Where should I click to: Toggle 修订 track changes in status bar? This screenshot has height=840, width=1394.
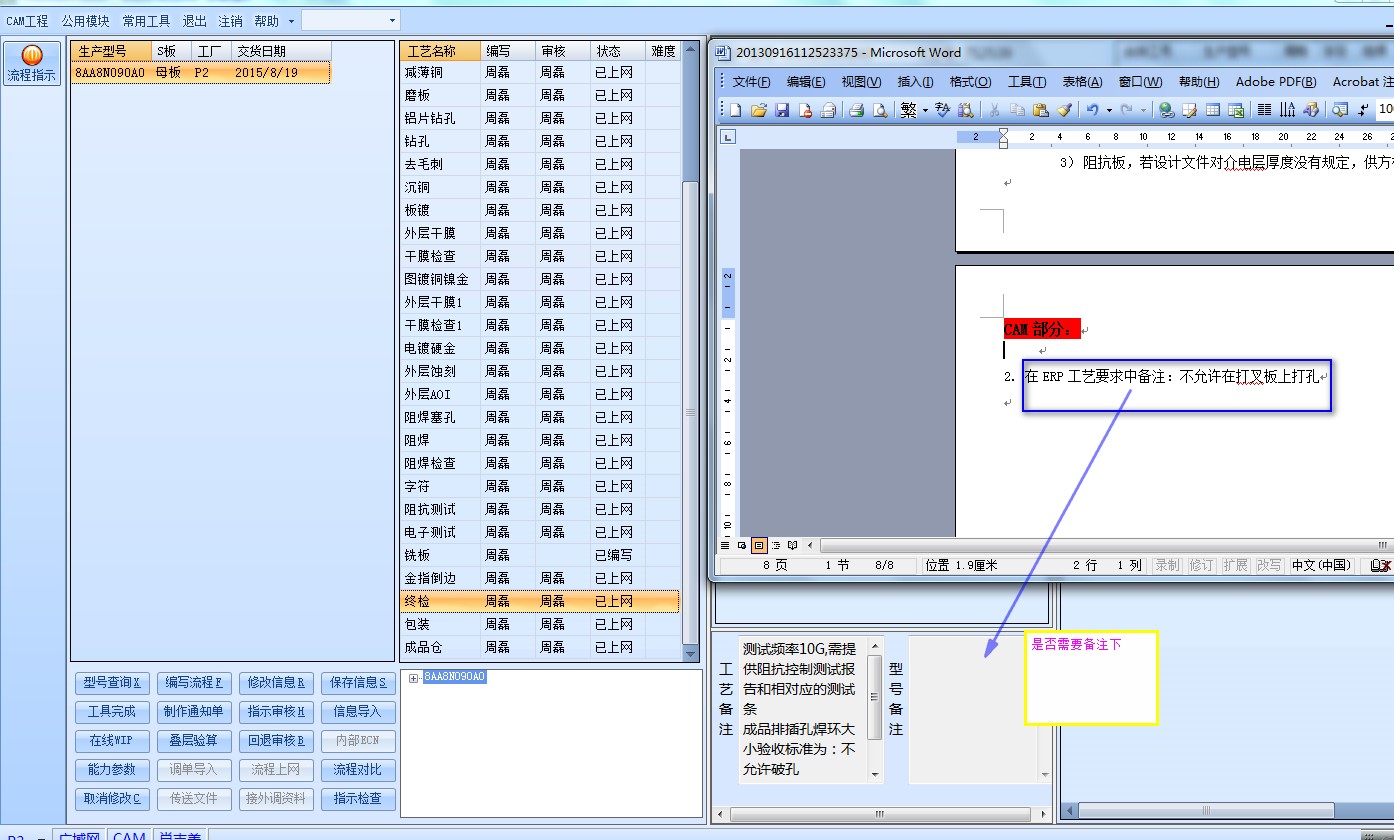point(1201,565)
